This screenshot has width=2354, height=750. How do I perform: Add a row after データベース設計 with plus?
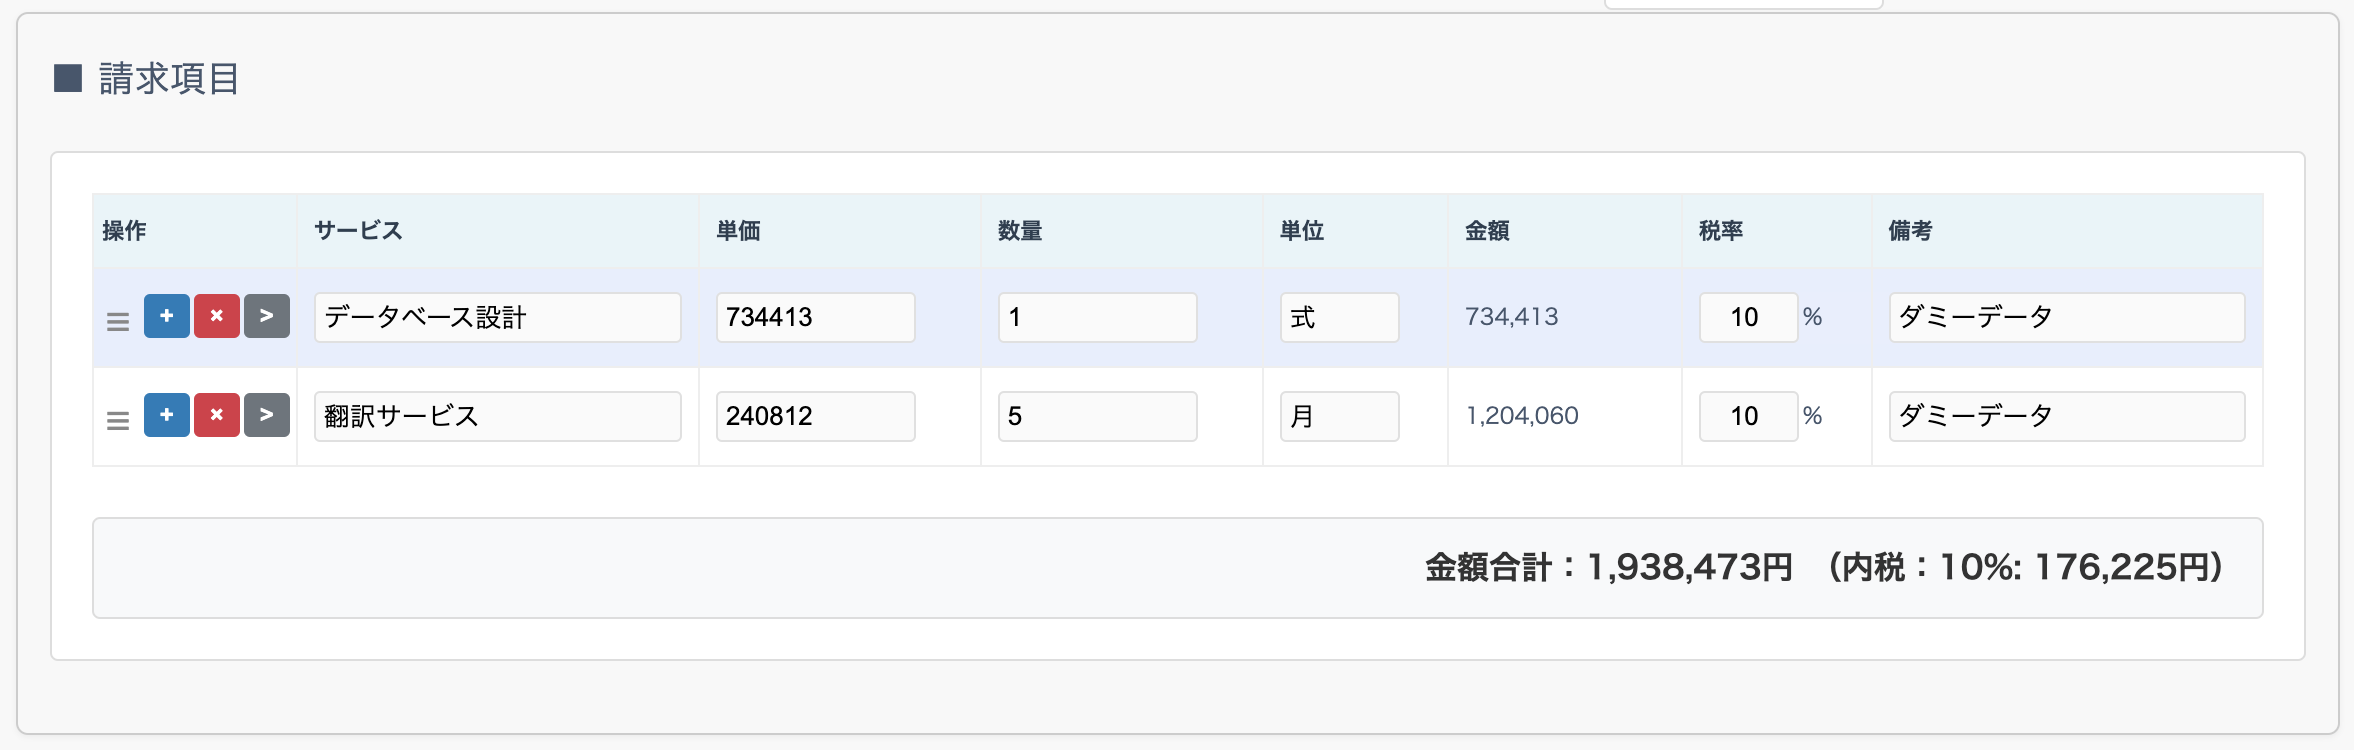(x=167, y=316)
